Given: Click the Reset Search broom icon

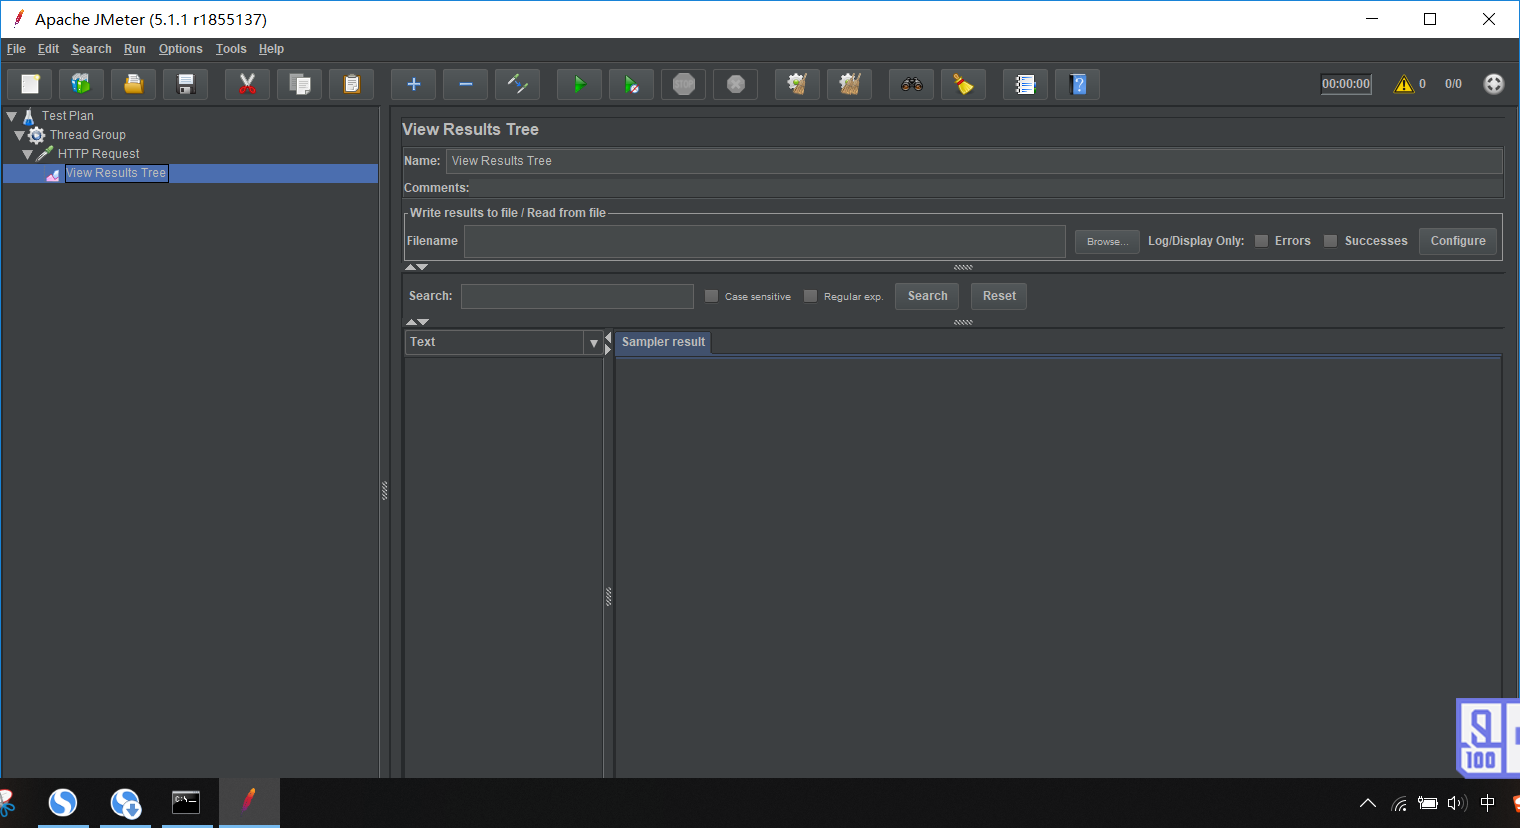Looking at the screenshot, I should (x=963, y=85).
